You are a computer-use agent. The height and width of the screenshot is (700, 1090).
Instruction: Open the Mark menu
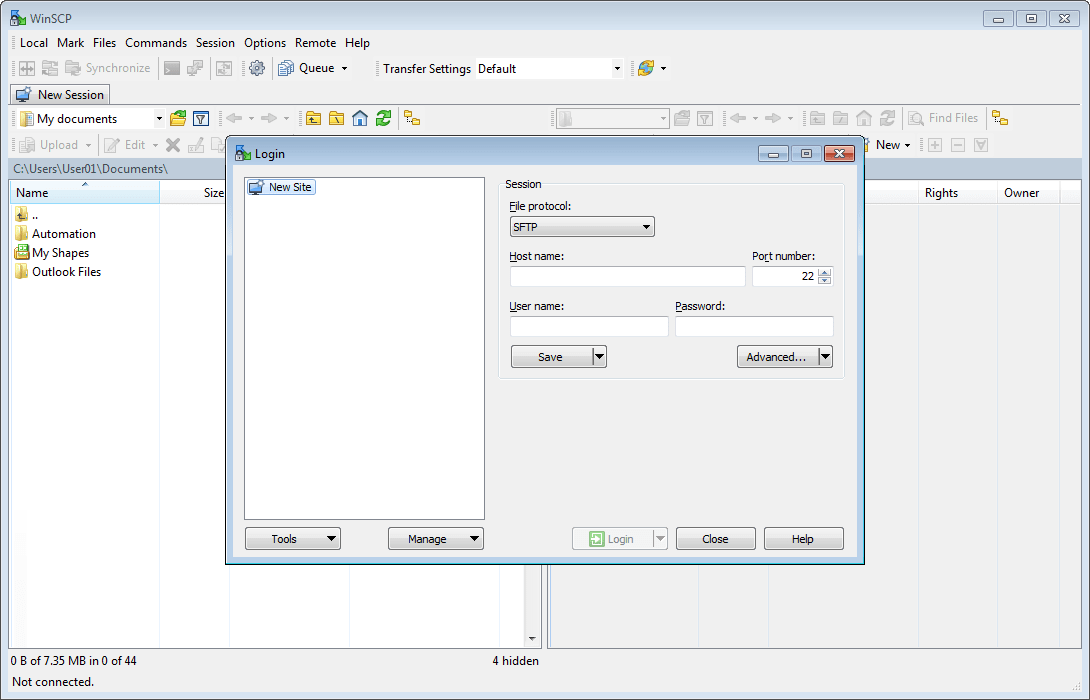[x=71, y=43]
